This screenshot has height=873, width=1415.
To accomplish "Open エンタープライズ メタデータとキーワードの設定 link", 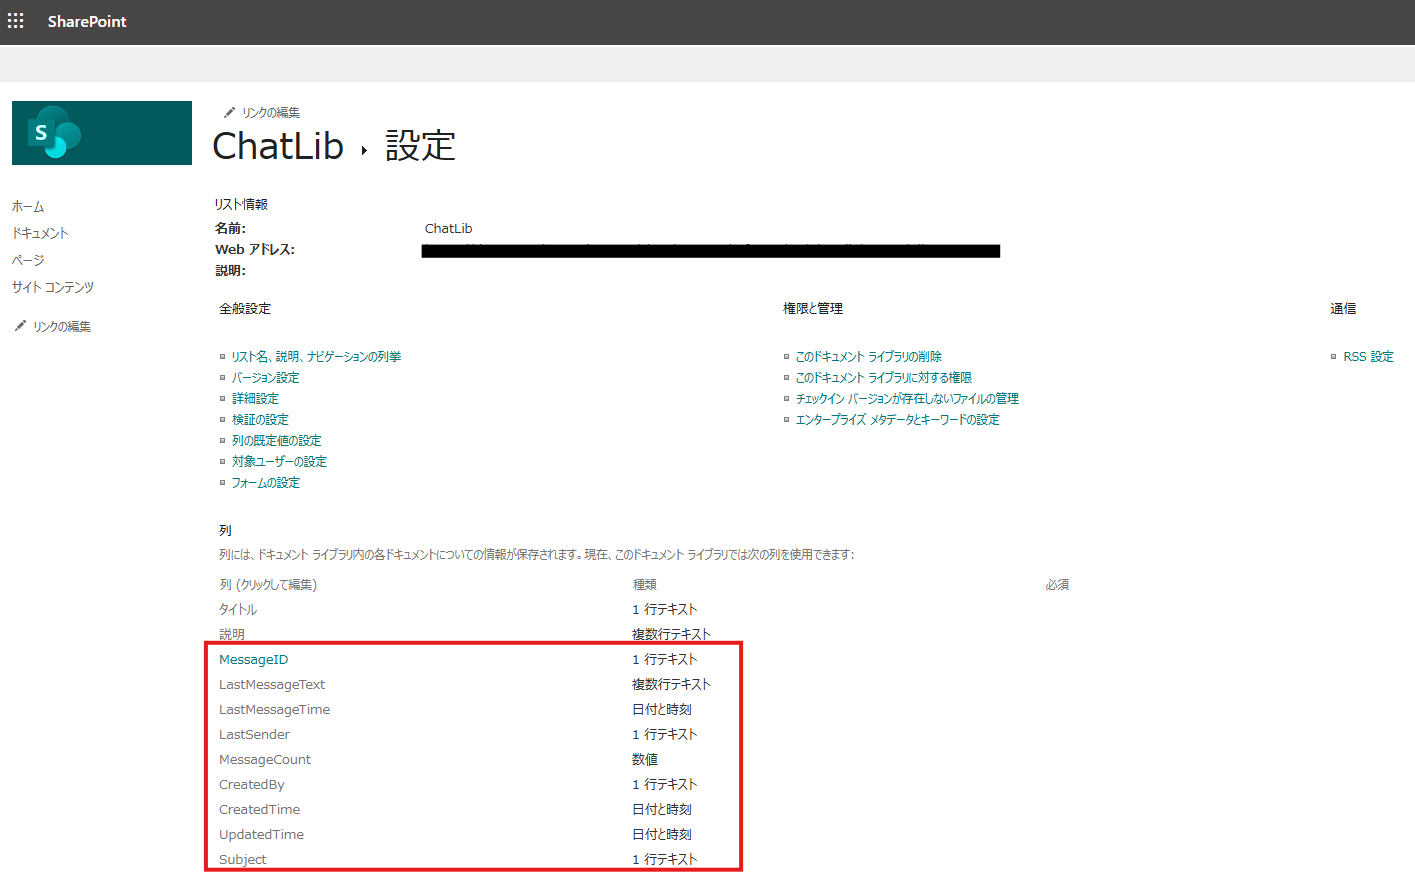I will [898, 420].
